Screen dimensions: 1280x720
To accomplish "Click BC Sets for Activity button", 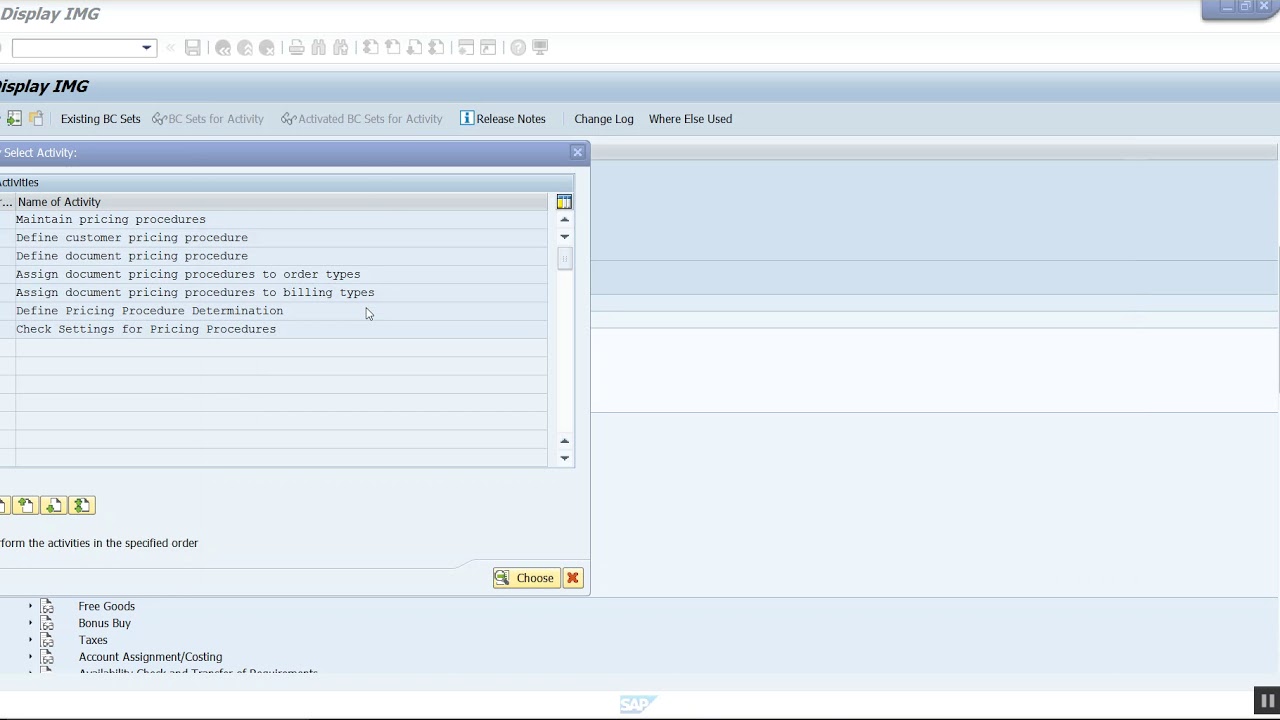I will pos(208,119).
